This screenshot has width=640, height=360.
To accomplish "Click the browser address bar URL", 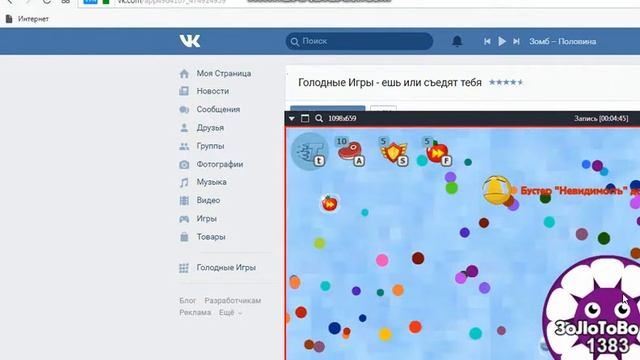I will (171, 2).
